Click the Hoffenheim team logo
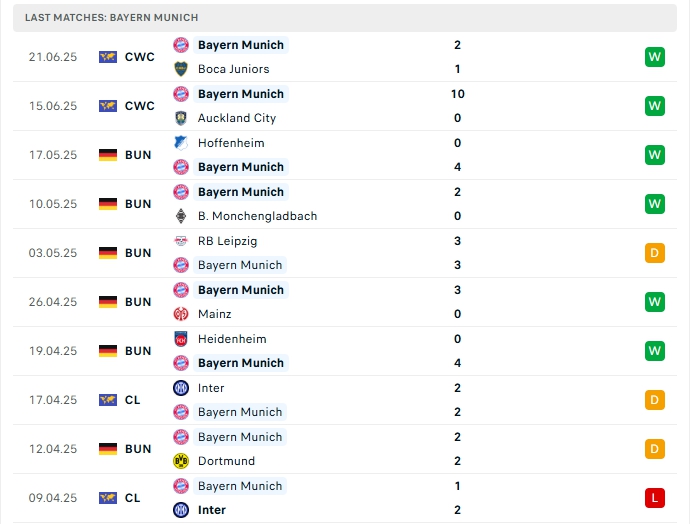 click(181, 143)
